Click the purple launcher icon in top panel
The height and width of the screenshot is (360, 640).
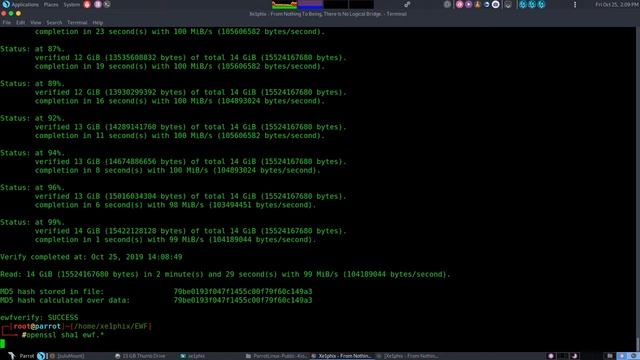pos(98,4)
